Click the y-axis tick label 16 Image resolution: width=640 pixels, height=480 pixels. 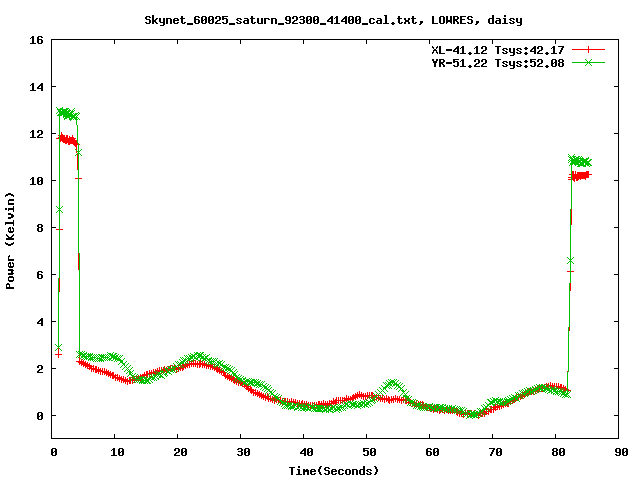click(x=36, y=40)
